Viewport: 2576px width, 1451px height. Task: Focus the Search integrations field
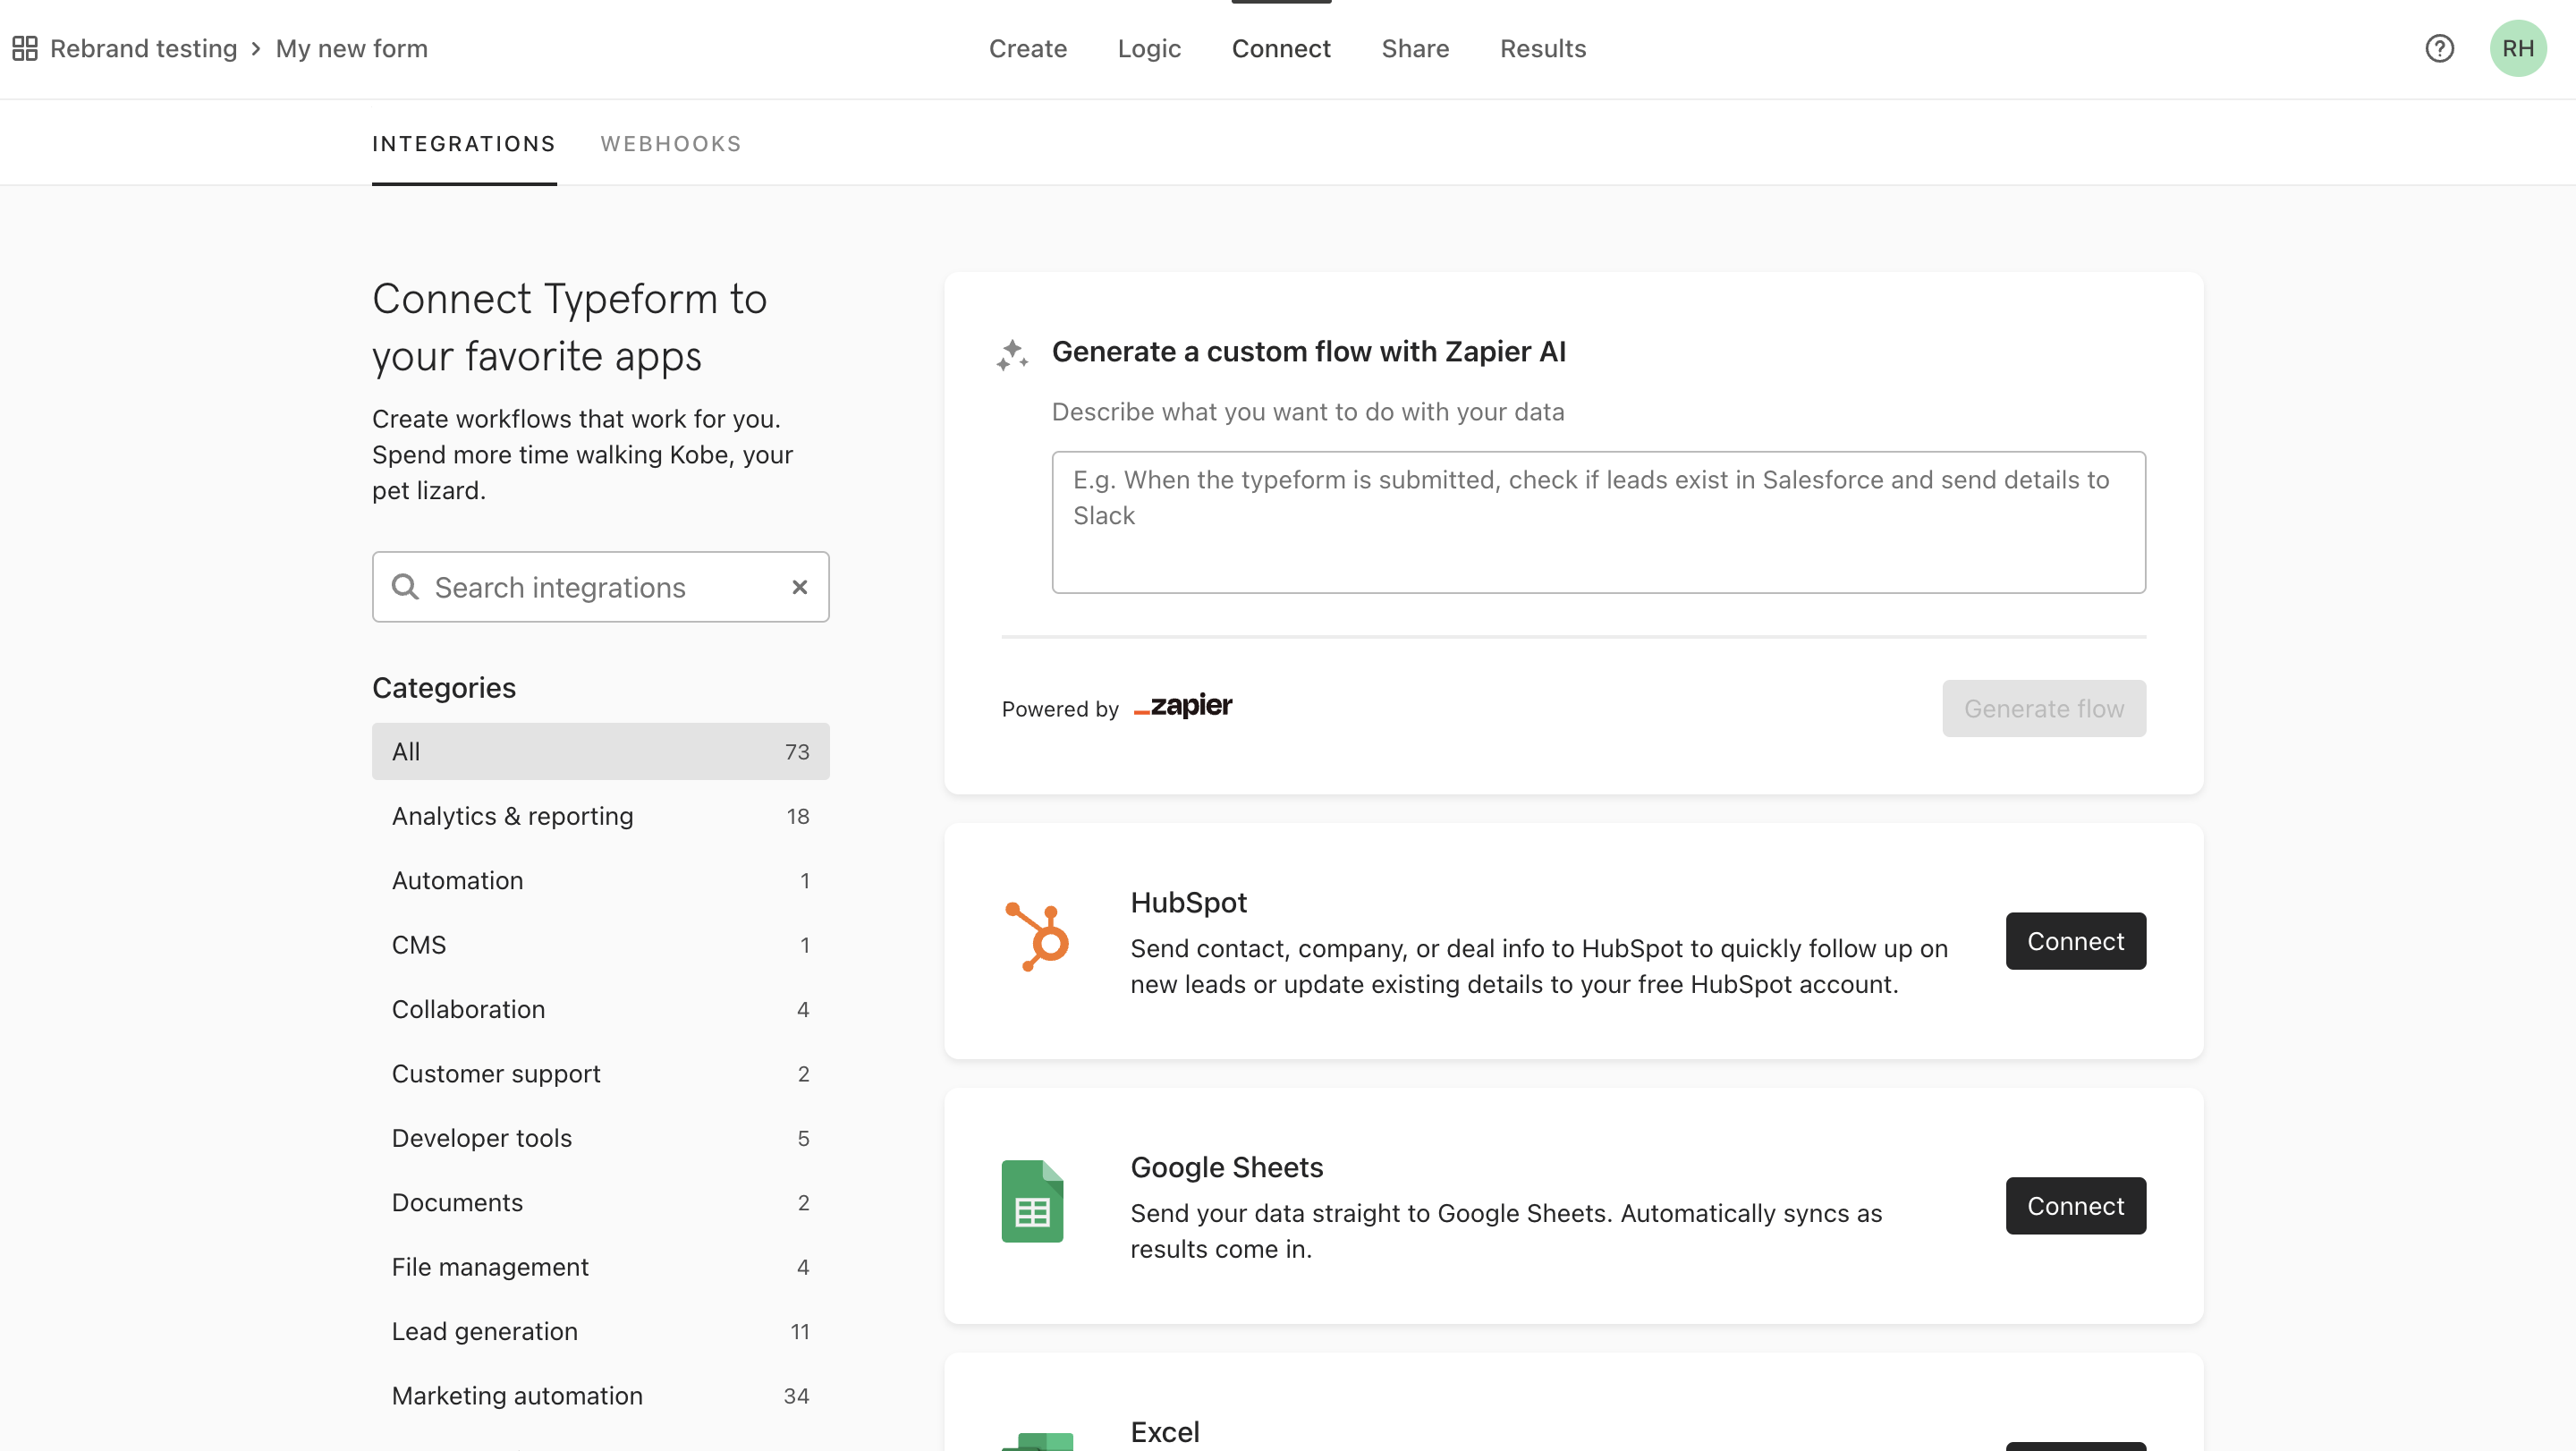click(x=601, y=587)
